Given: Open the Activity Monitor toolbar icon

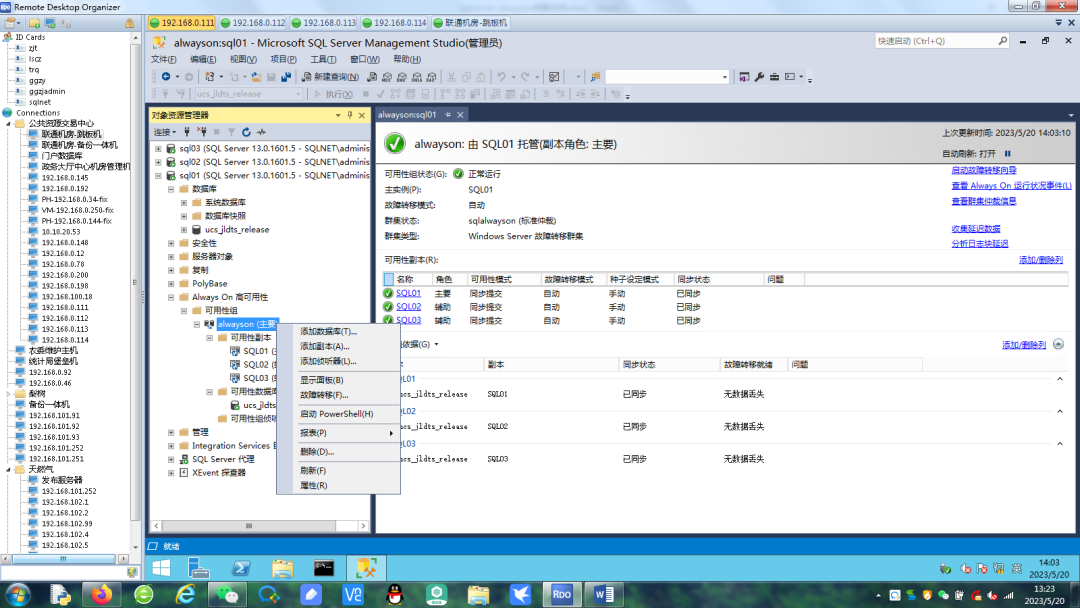Looking at the screenshot, I should click(x=554, y=76).
